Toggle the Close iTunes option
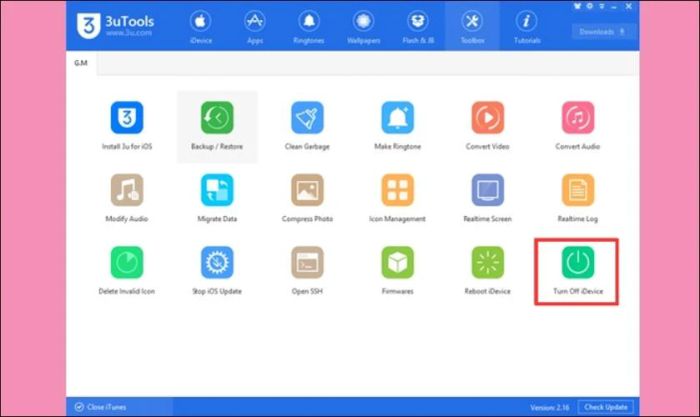Screen dimensions: 700x417 point(100,407)
